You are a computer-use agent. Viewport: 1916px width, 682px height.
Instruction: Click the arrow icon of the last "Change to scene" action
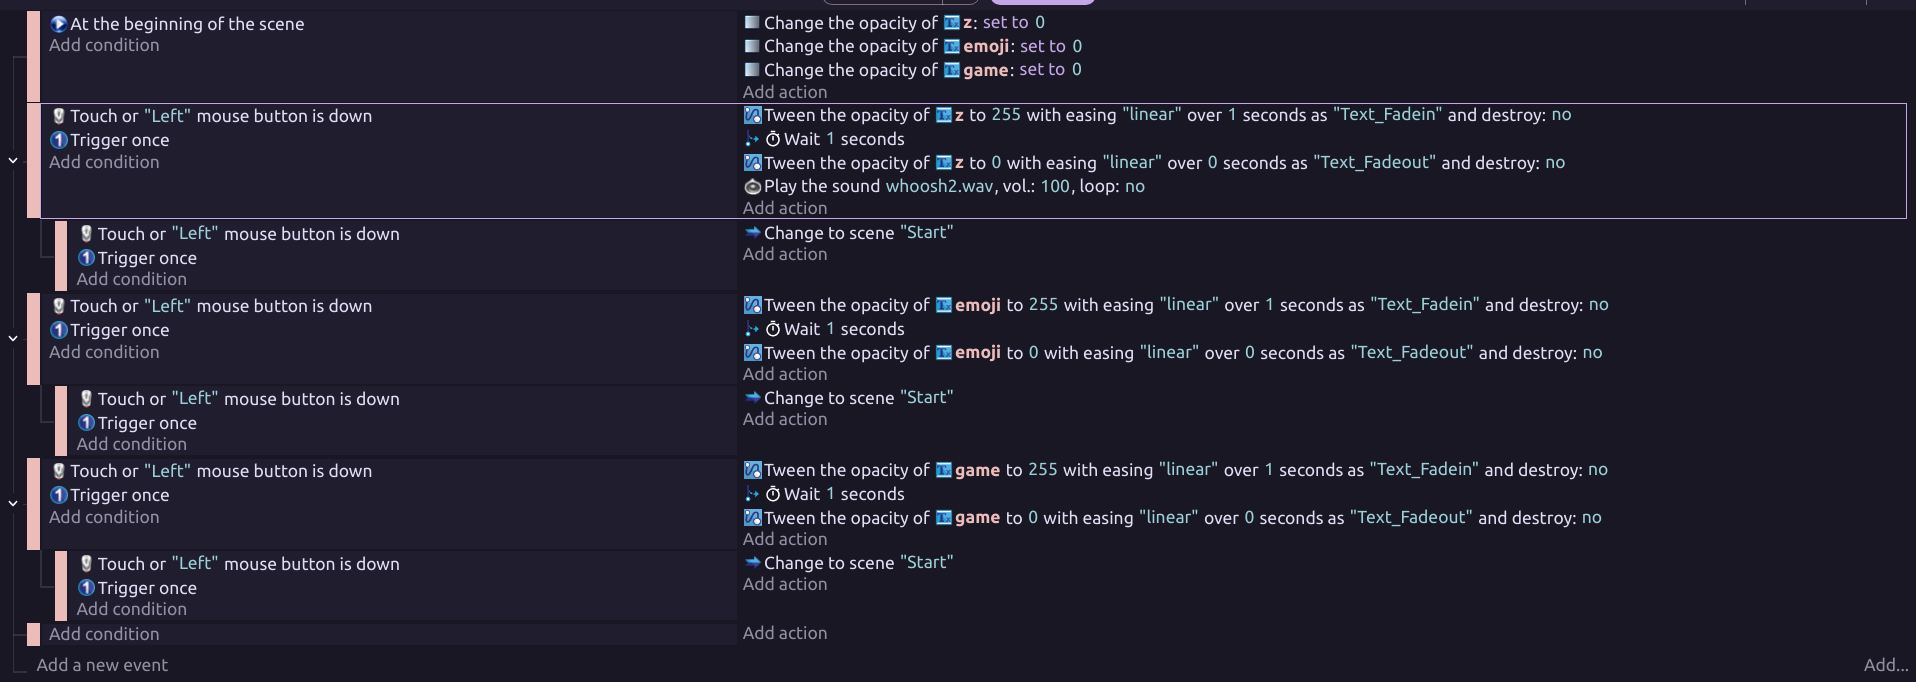tap(753, 562)
